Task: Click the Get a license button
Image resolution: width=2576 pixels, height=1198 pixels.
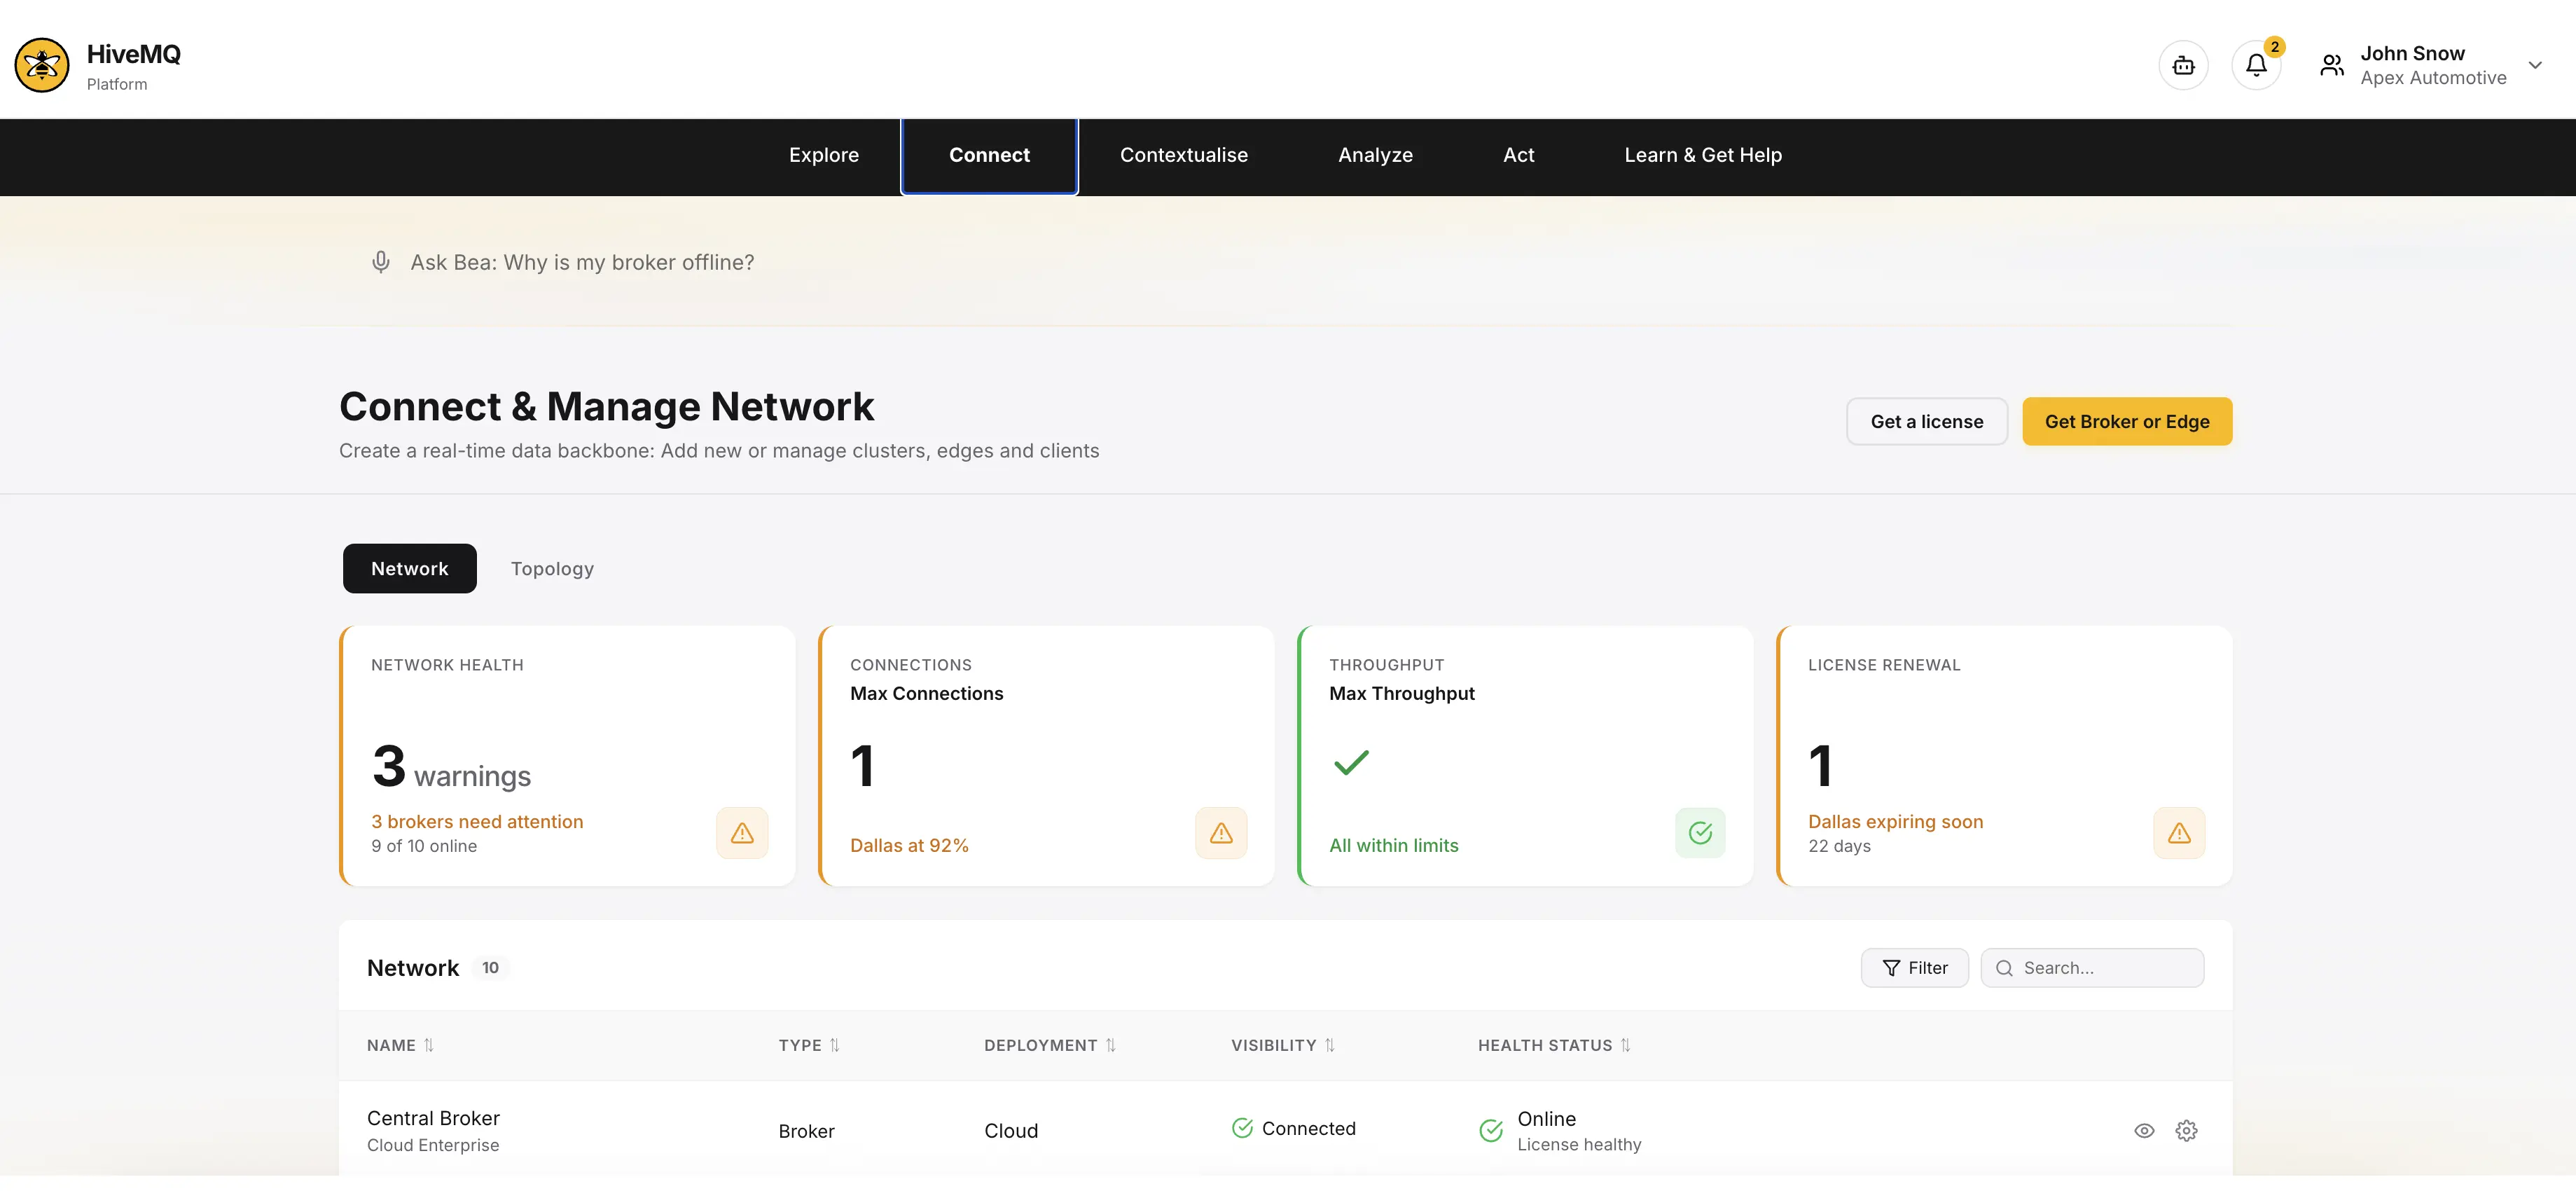Action: 1926,421
